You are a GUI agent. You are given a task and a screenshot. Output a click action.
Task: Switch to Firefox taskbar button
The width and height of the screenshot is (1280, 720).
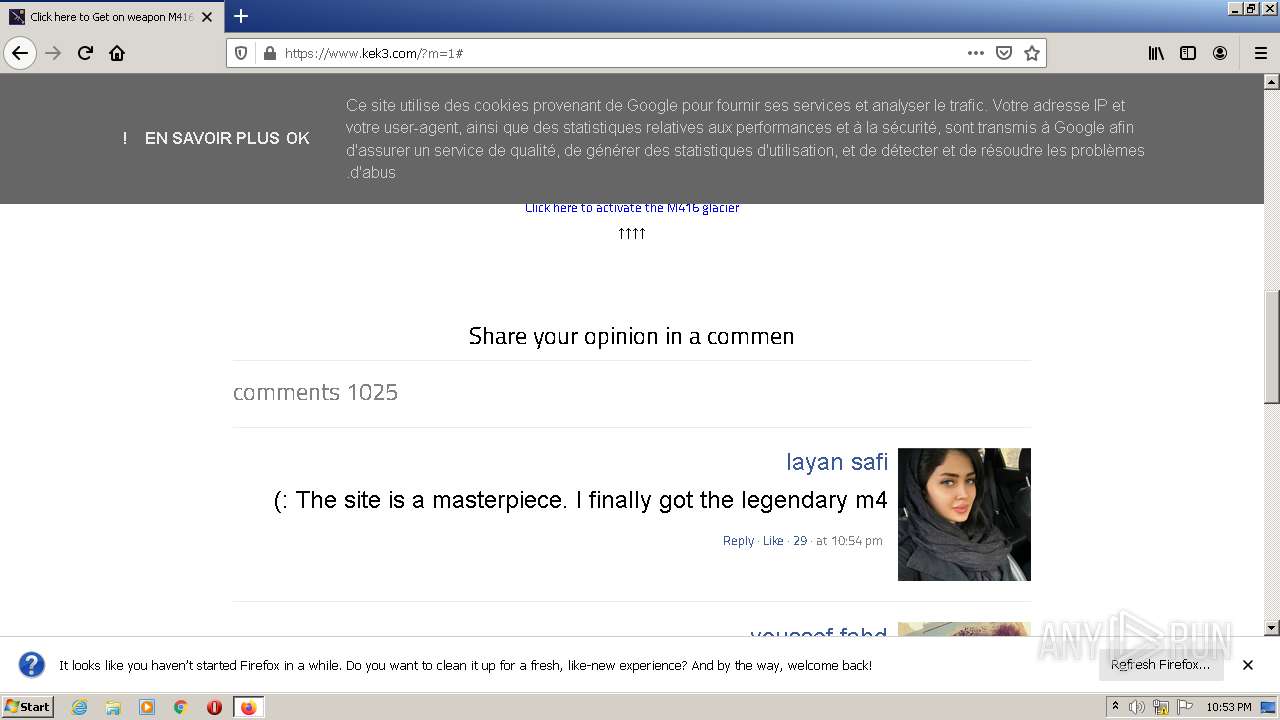pos(248,707)
